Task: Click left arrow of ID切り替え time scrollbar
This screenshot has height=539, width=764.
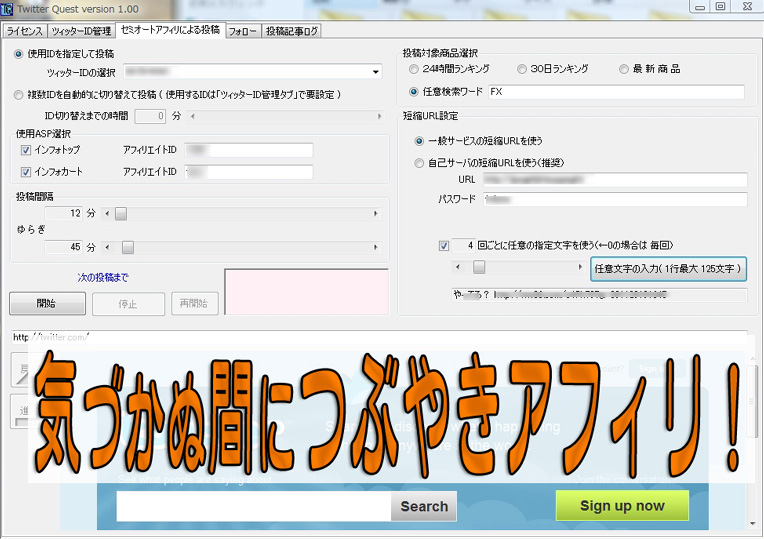Action: 193,116
